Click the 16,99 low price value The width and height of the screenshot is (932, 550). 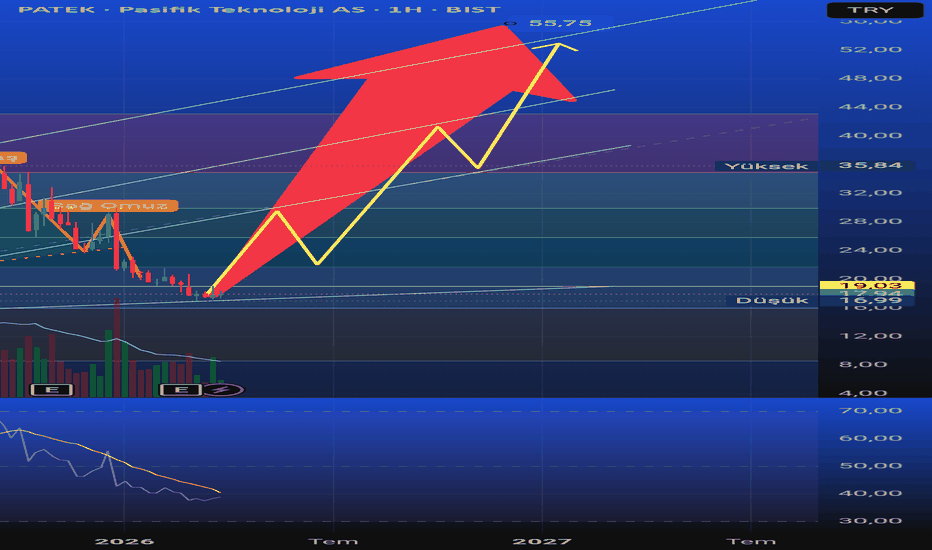pyautogui.click(x=870, y=300)
